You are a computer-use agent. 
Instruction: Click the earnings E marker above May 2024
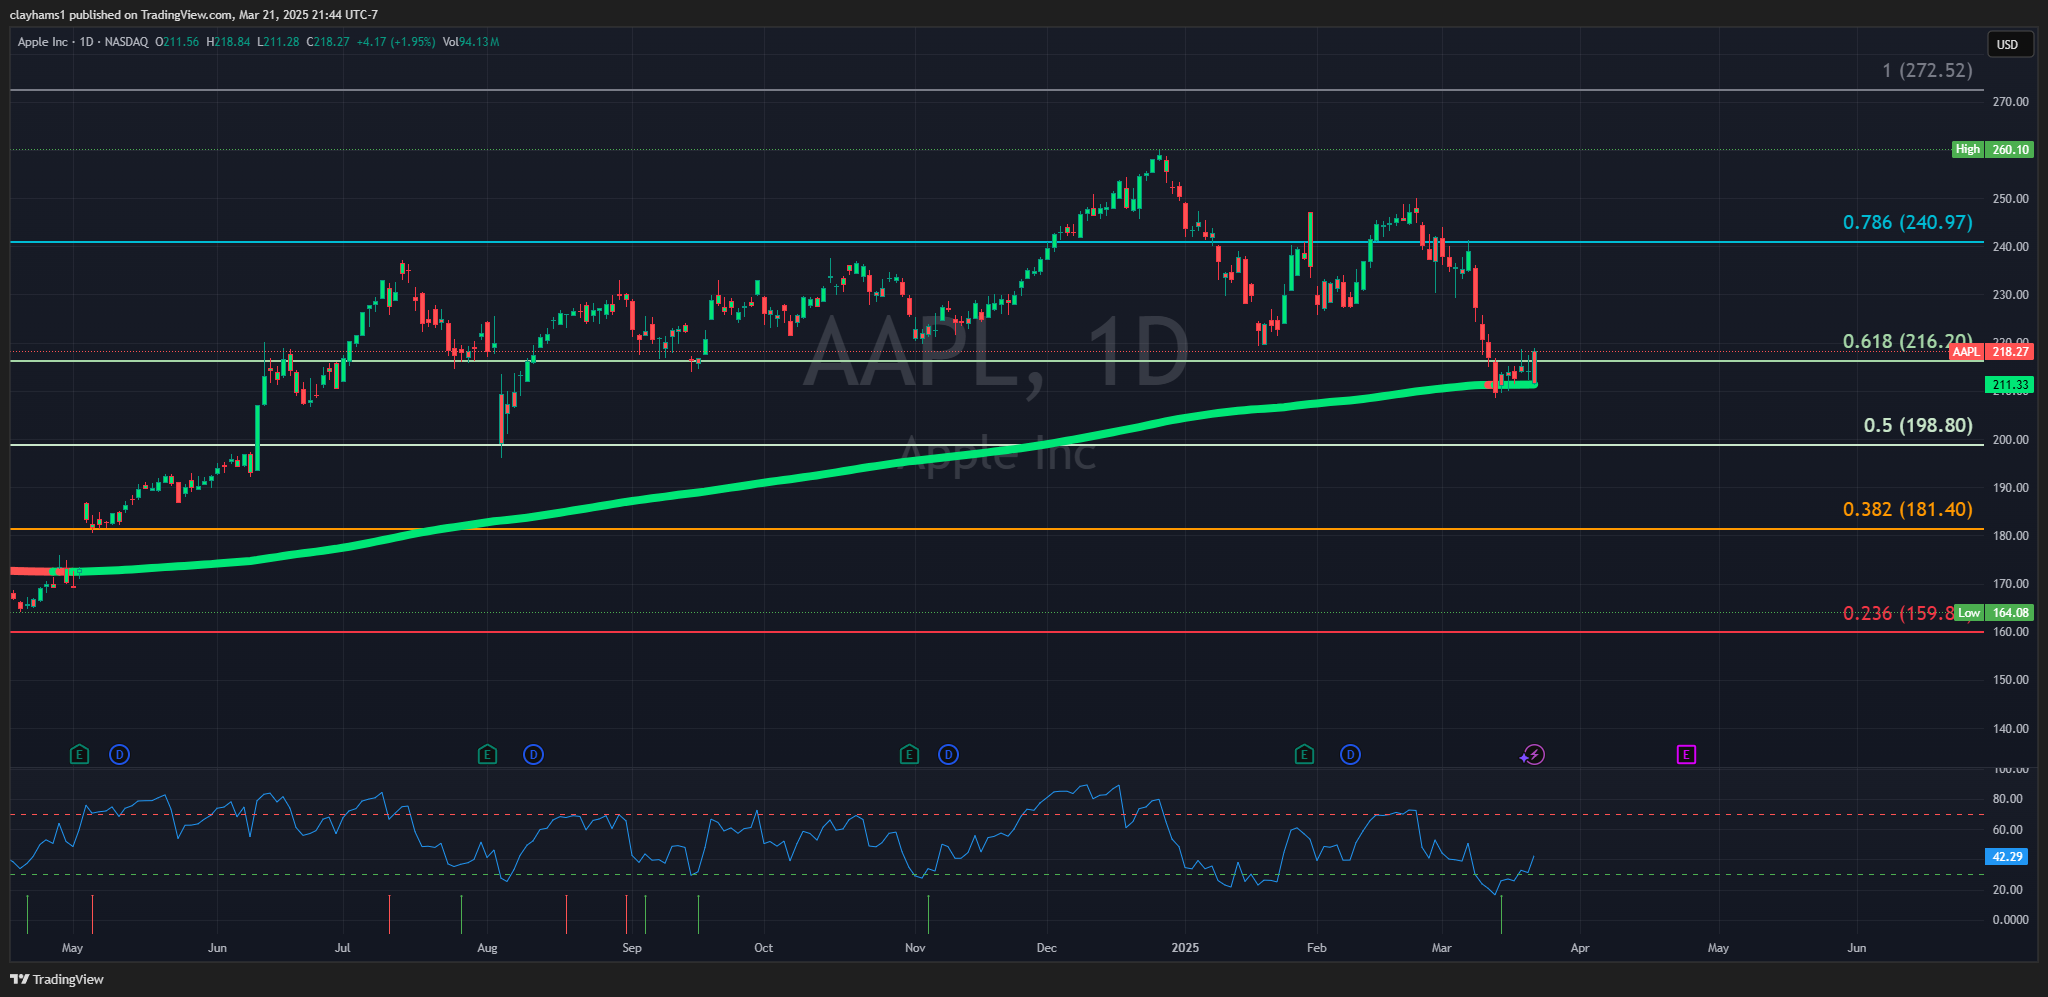79,754
